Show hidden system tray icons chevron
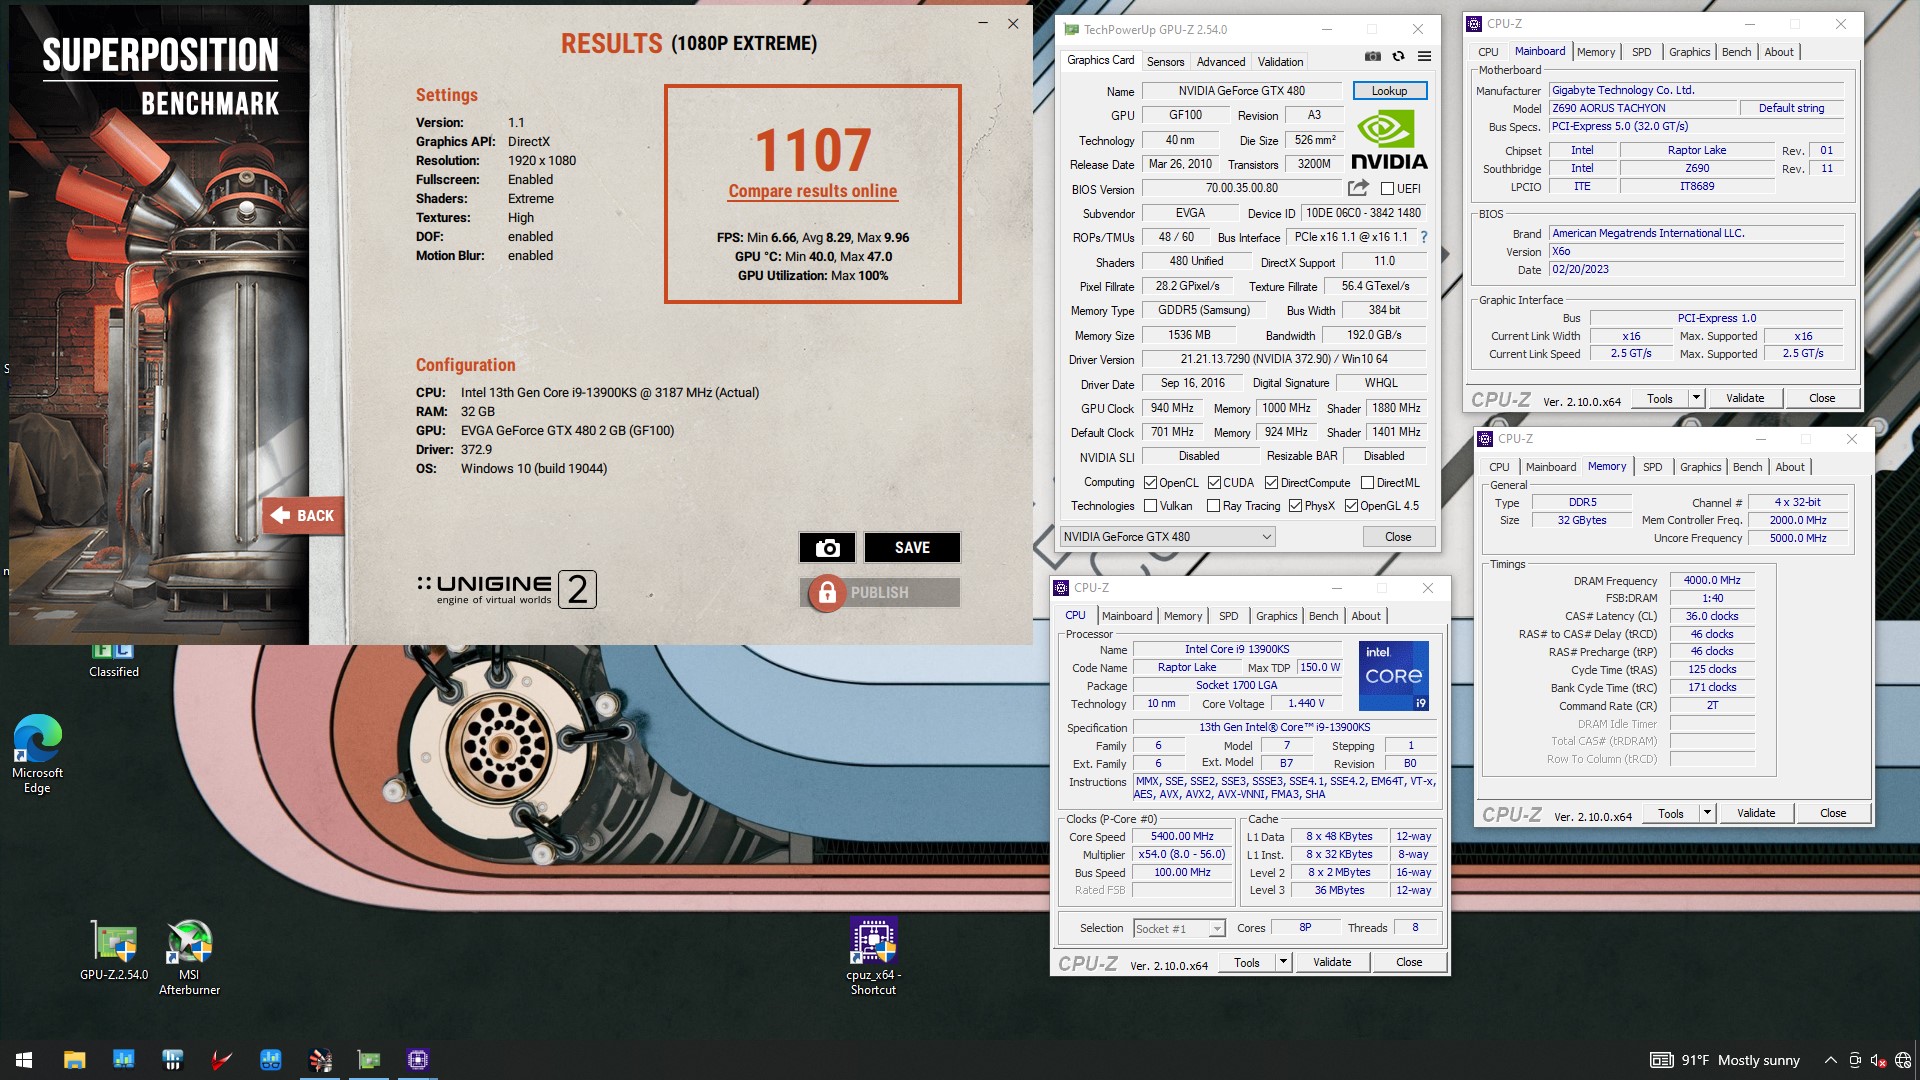This screenshot has width=1920, height=1080. point(1830,1060)
